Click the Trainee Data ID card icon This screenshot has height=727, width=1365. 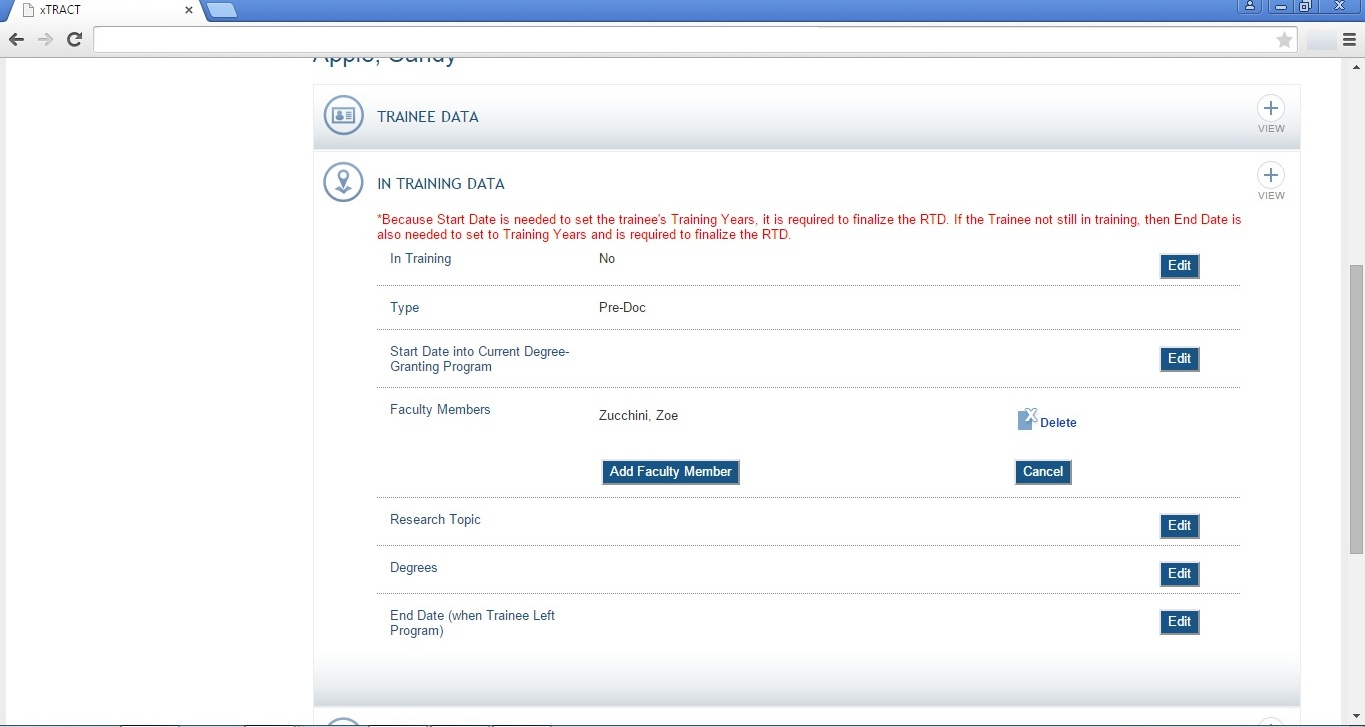click(343, 116)
